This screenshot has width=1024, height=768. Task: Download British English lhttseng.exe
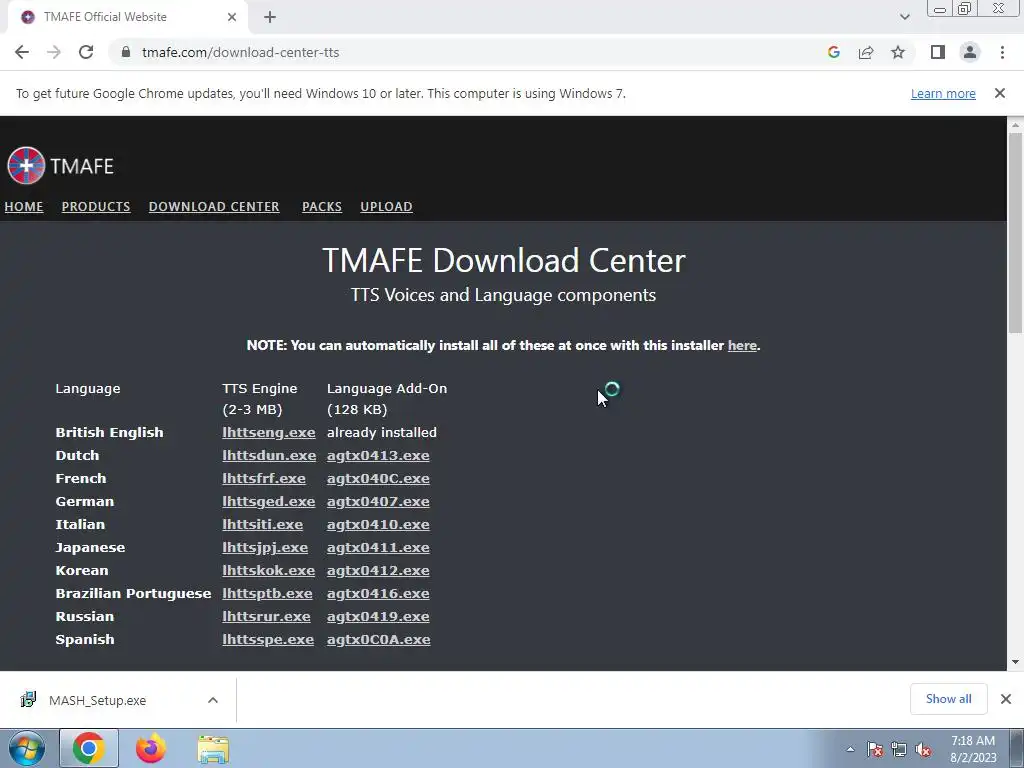[x=268, y=432]
